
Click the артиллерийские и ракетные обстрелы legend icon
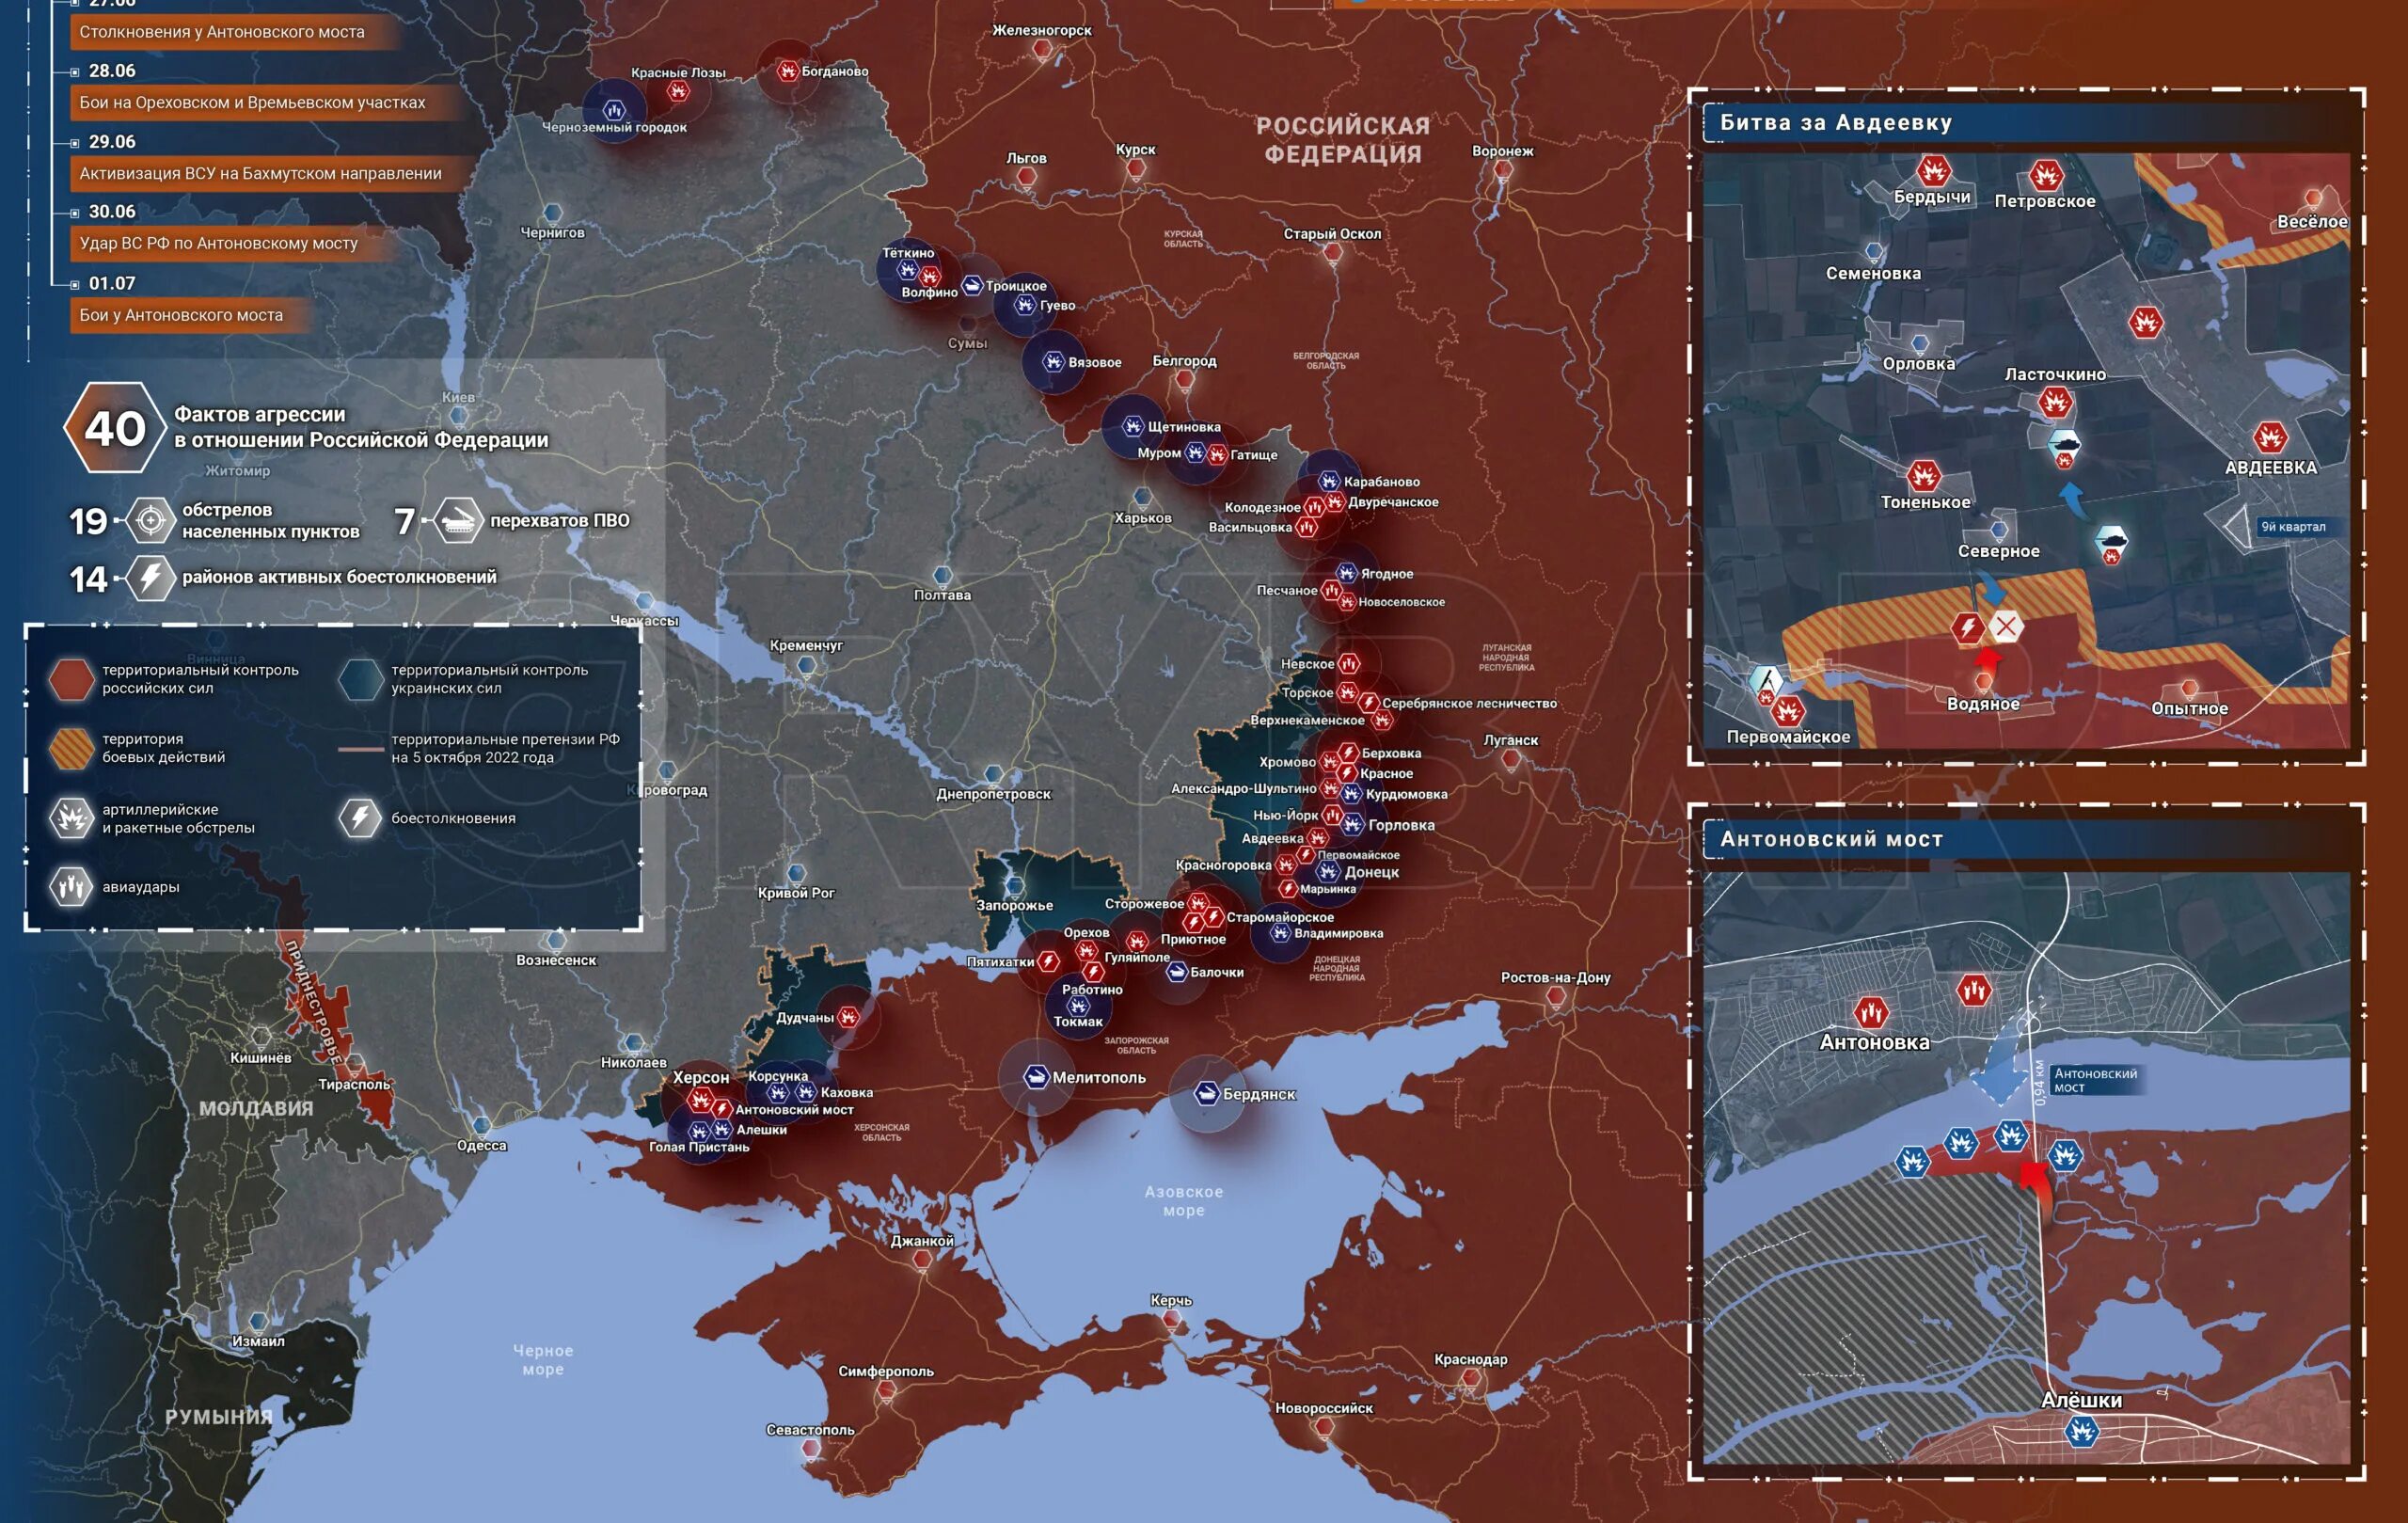71,818
